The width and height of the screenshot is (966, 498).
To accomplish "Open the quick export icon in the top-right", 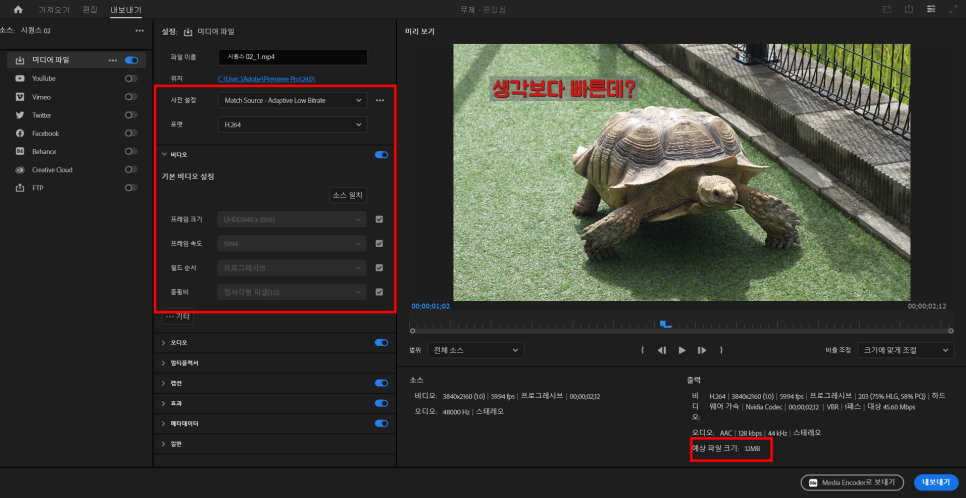I will [909, 9].
